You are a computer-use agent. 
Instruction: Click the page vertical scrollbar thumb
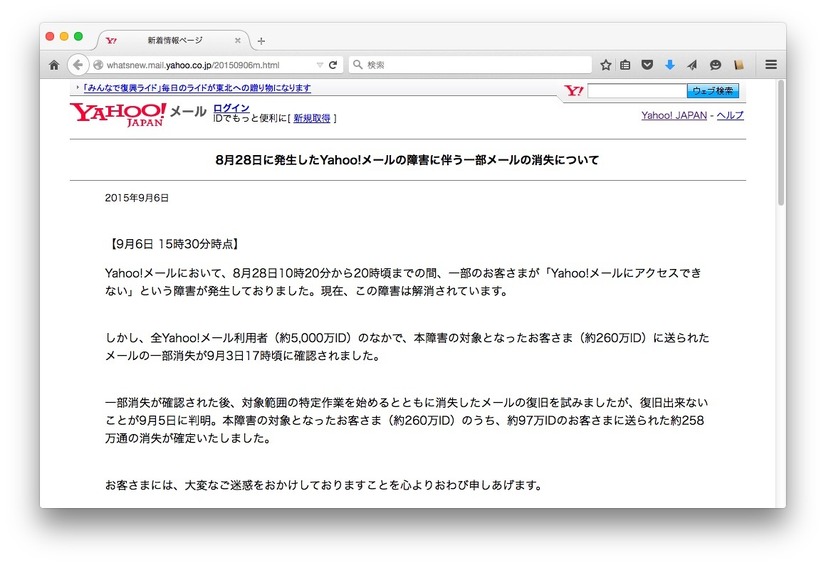pyautogui.click(x=781, y=142)
